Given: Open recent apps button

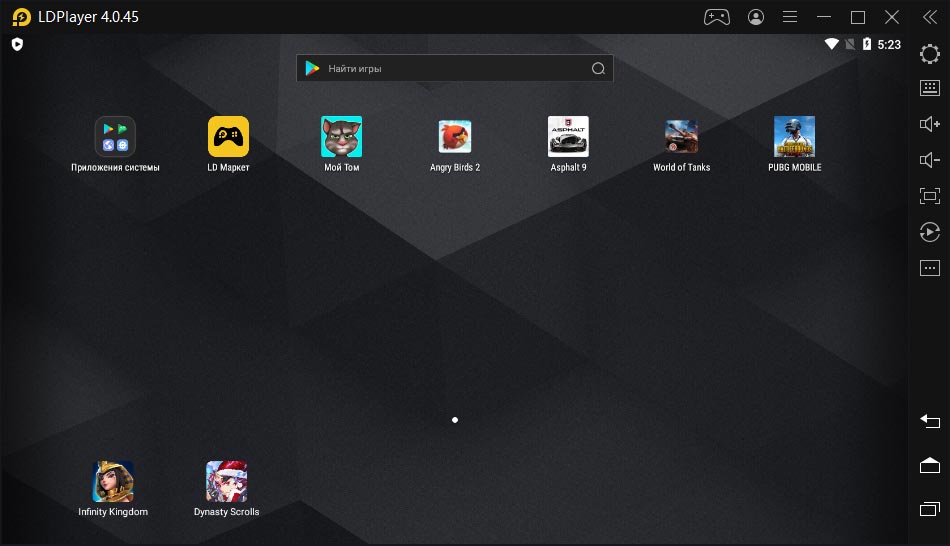Looking at the screenshot, I should click(930, 509).
